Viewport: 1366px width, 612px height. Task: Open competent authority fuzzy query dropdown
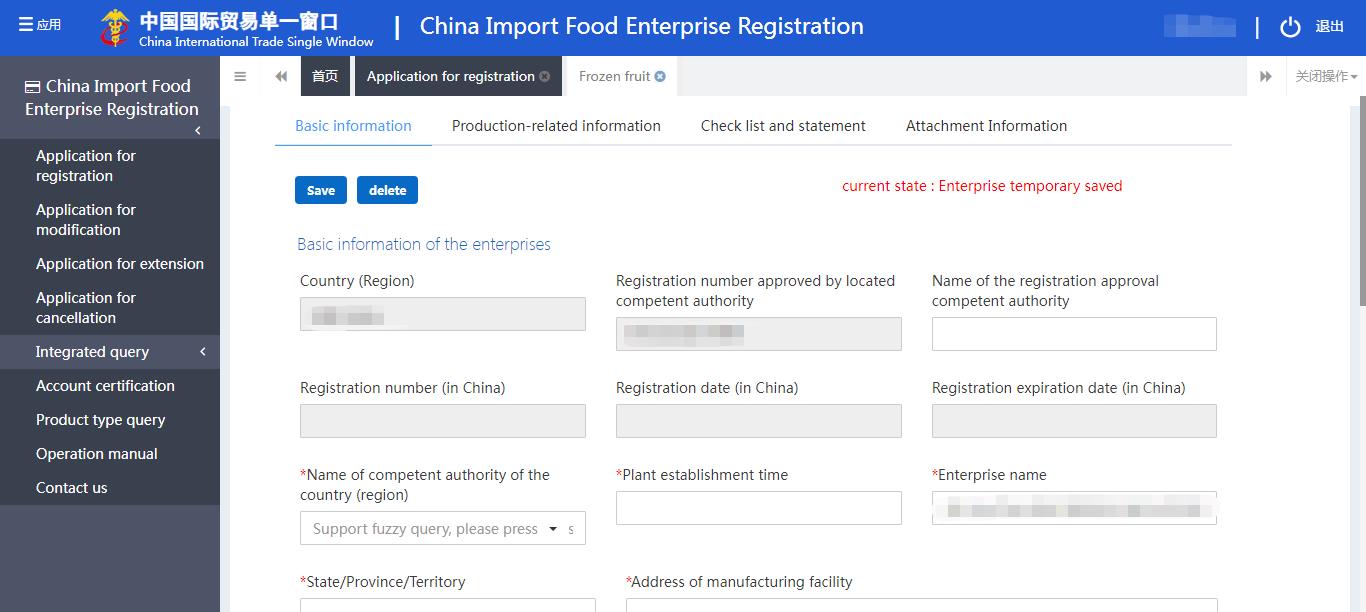pyautogui.click(x=553, y=529)
